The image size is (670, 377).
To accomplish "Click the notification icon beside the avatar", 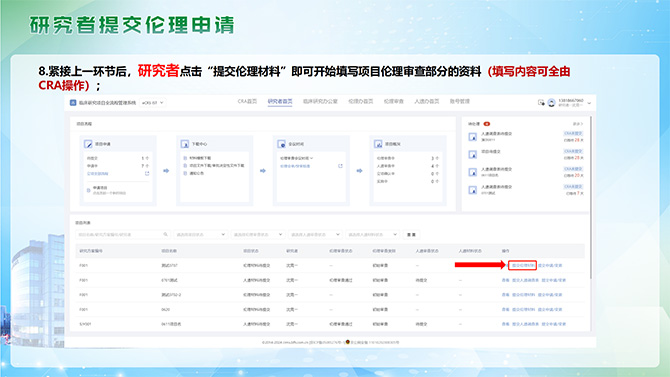I will pos(541,103).
